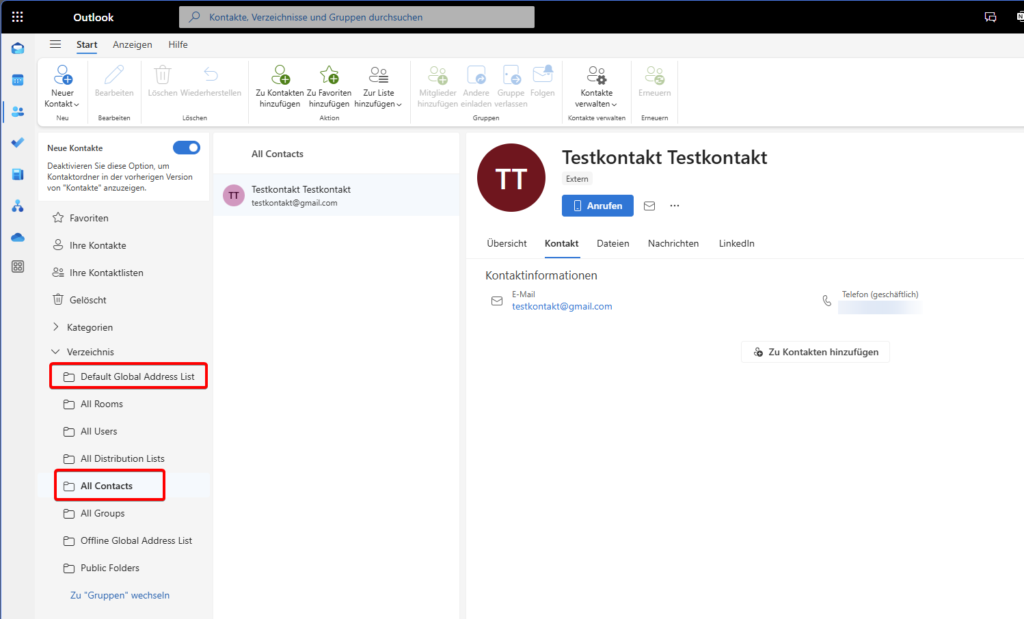Image resolution: width=1024 pixels, height=619 pixels.
Task: Switch to the Anzeigen ribbon tab
Action: tap(132, 45)
